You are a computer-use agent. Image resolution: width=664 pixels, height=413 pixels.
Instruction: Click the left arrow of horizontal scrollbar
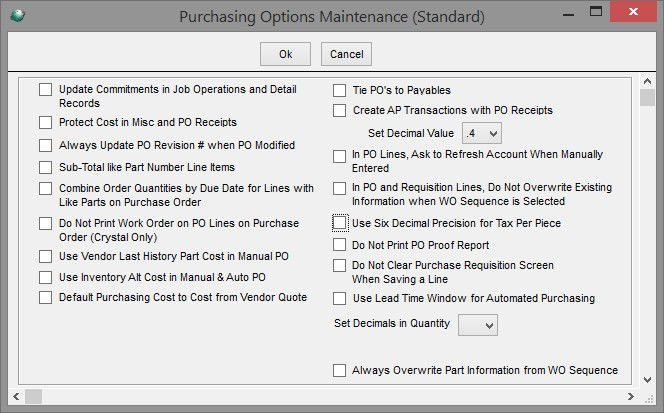click(16, 396)
